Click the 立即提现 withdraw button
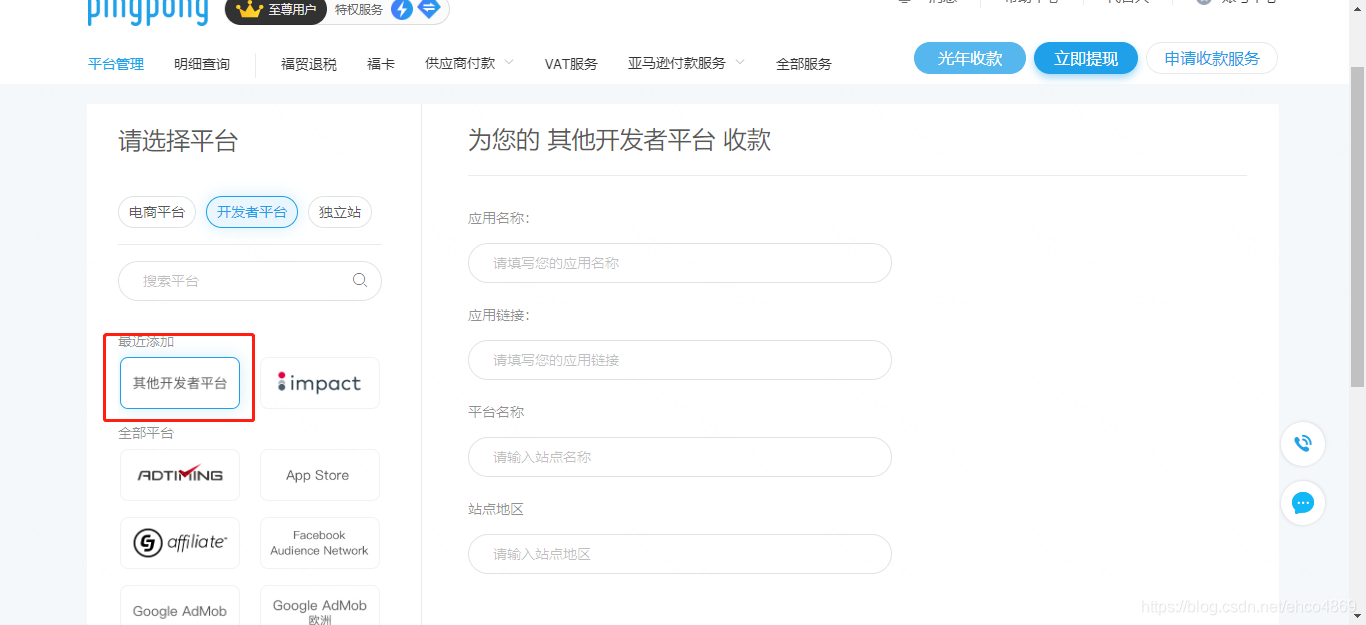The image size is (1366, 625). (1086, 57)
